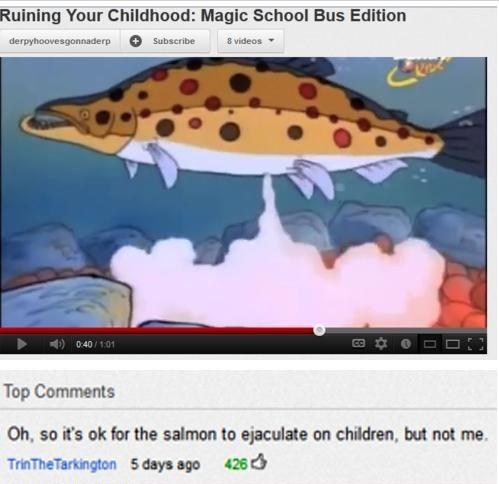Click the Top Comments heading
This screenshot has height=484, width=499.
click(x=59, y=391)
